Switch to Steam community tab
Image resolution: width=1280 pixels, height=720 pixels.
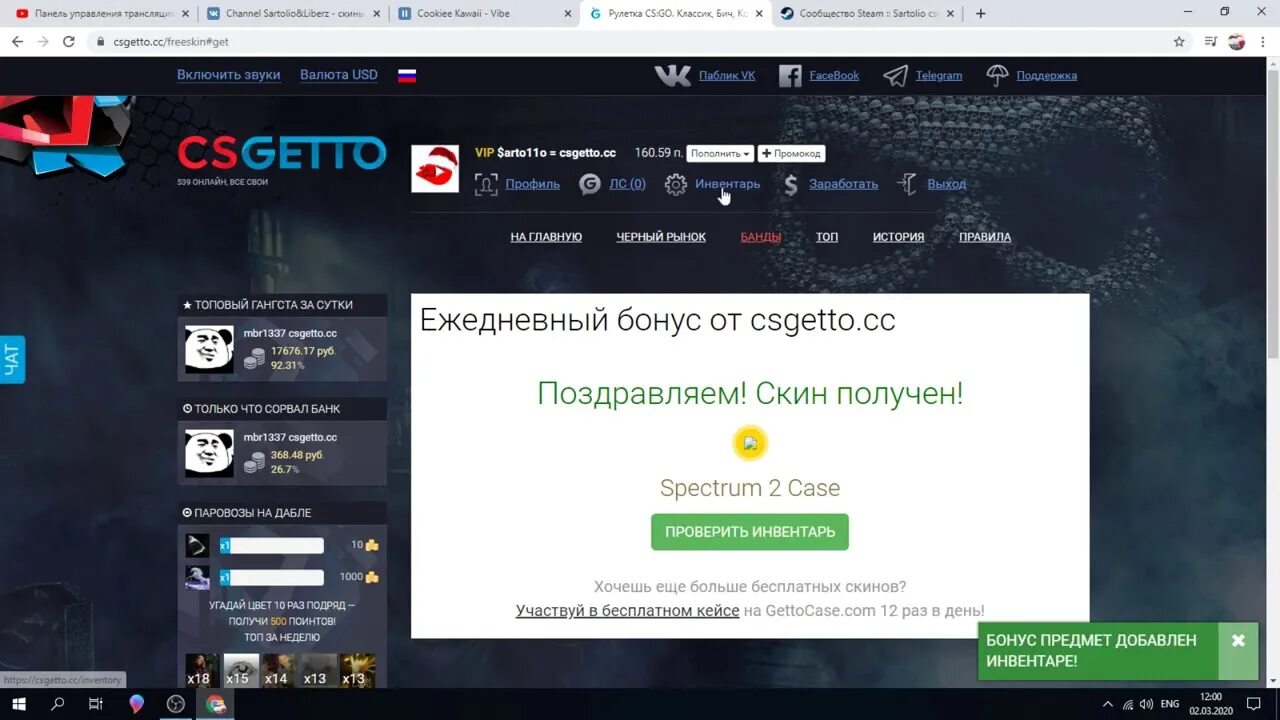click(x=867, y=14)
